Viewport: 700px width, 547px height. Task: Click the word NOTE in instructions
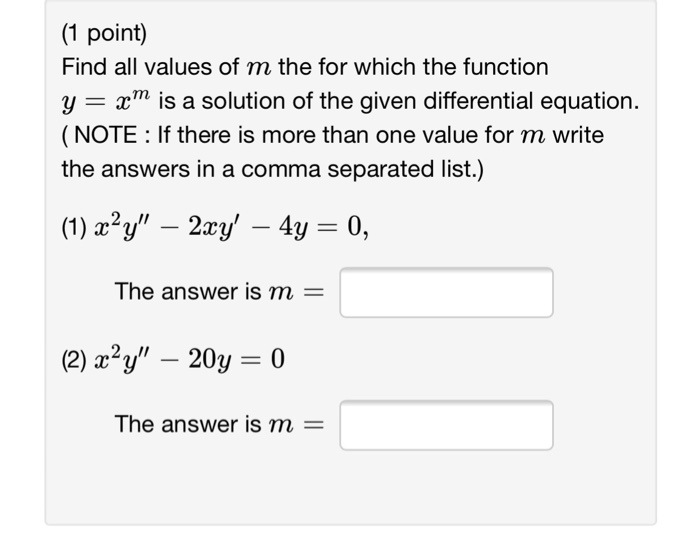tap(106, 135)
